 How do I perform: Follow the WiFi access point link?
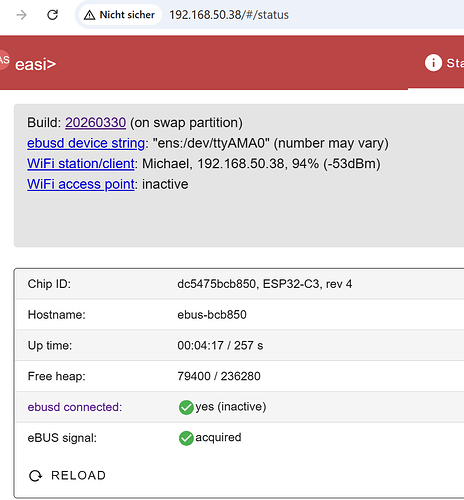[x=81, y=184]
